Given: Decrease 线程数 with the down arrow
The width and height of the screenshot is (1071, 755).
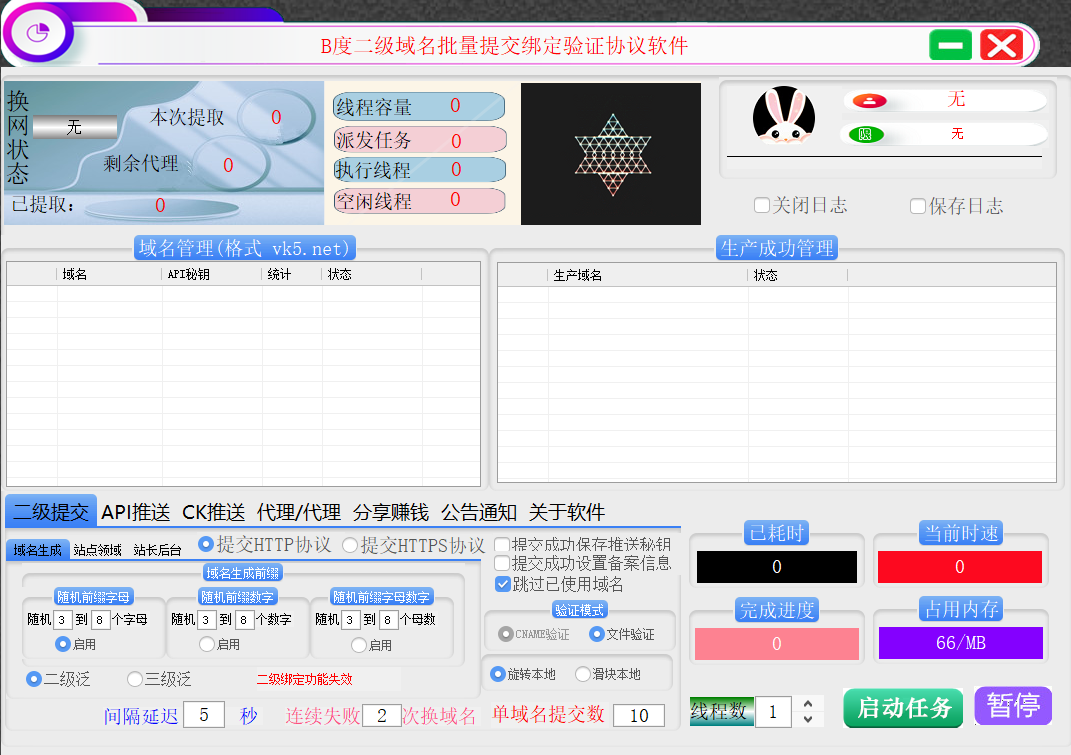Looking at the screenshot, I should [807, 719].
